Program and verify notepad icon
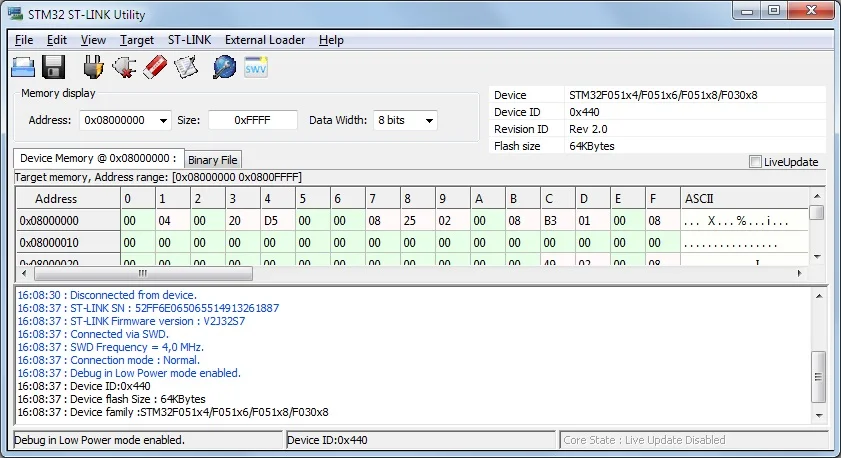Viewport: 841px width, 458px height. coord(186,68)
